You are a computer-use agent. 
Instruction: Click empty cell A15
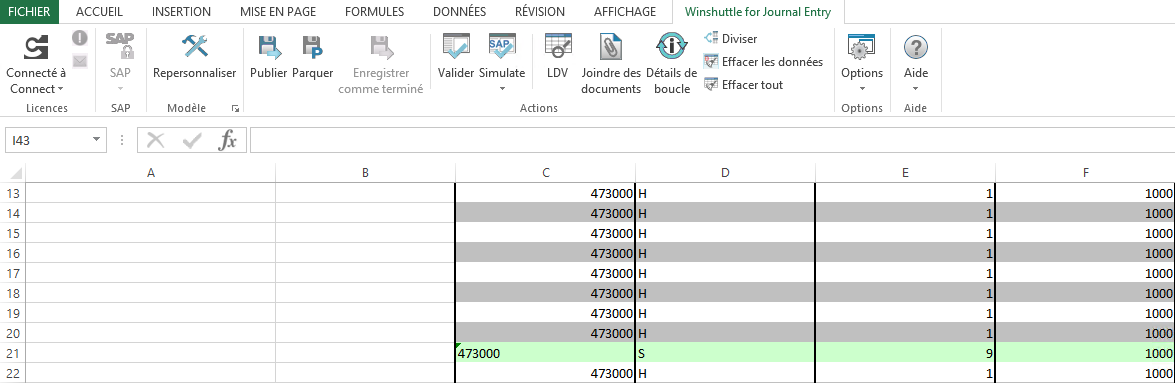pyautogui.click(x=151, y=233)
